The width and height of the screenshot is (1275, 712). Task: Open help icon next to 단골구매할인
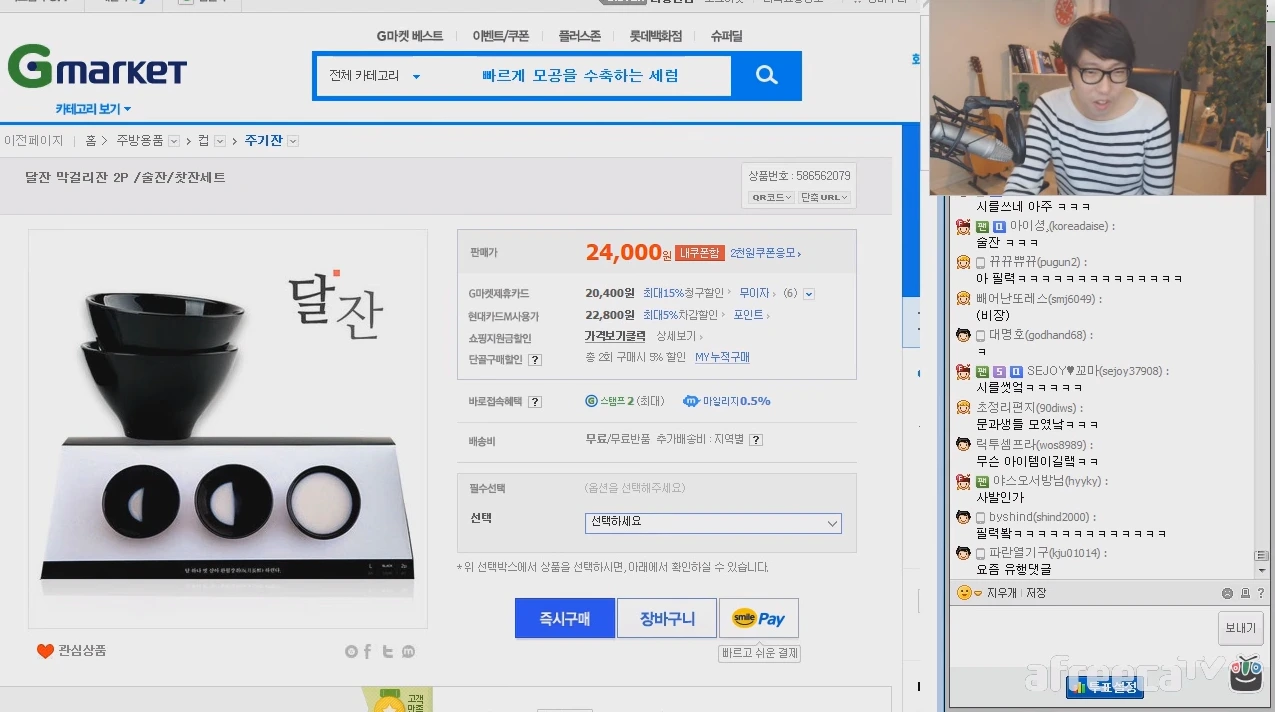tap(535, 360)
